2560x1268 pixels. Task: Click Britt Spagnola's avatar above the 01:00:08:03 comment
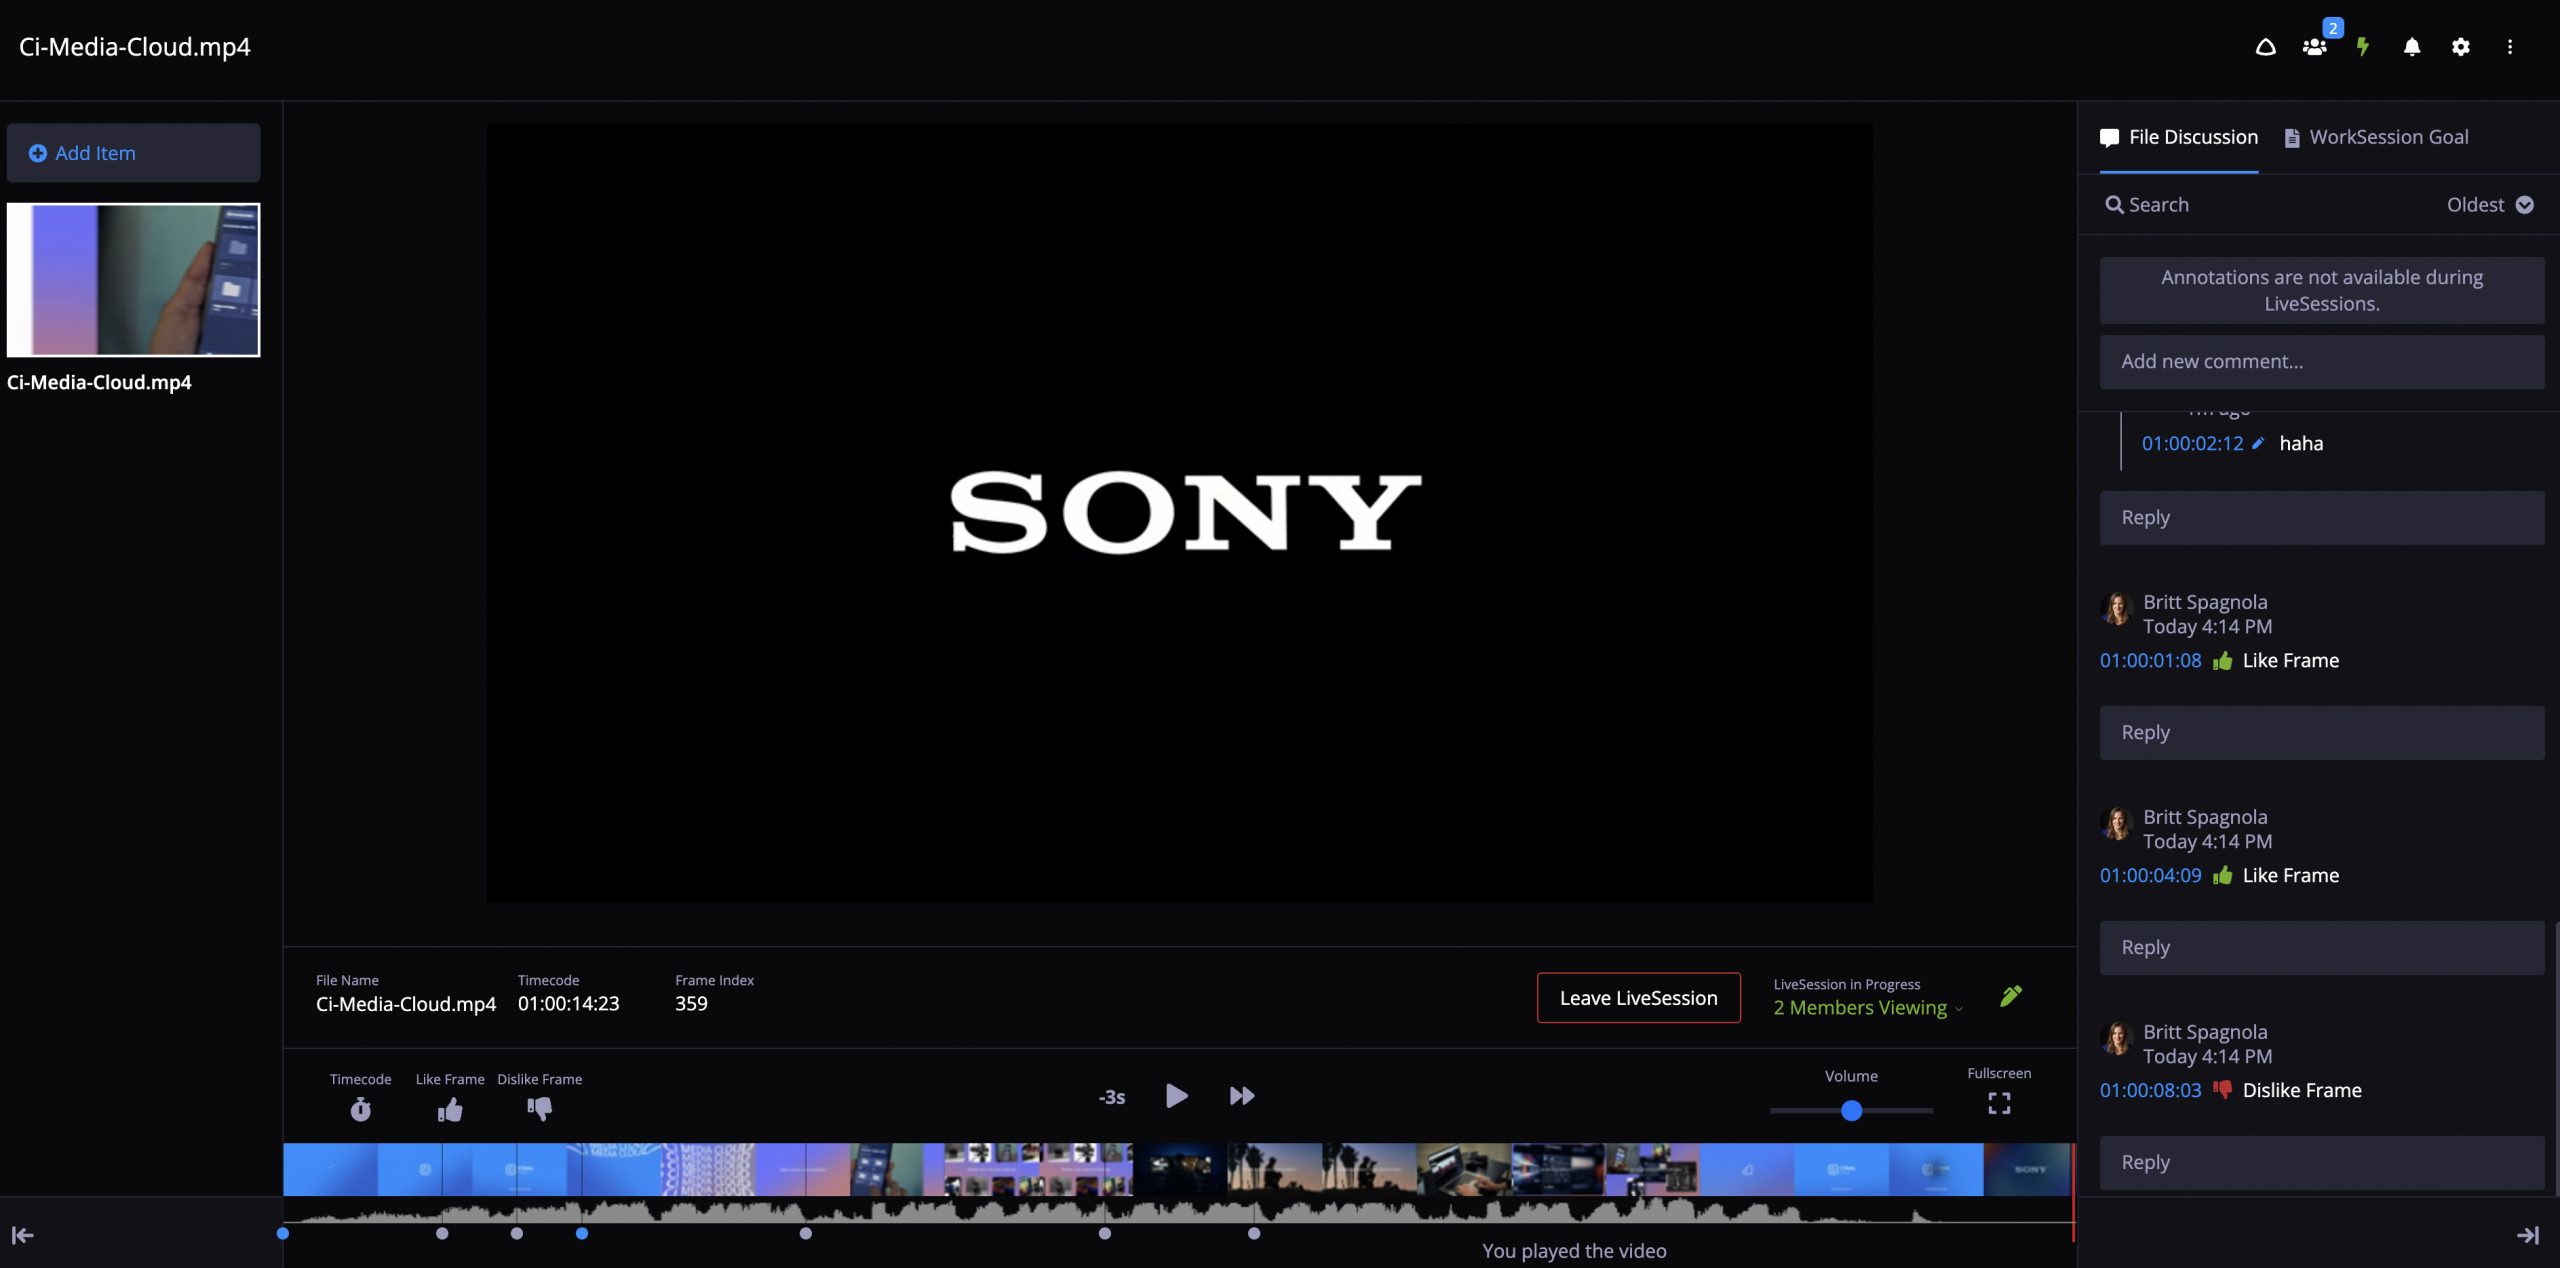click(x=2117, y=1038)
